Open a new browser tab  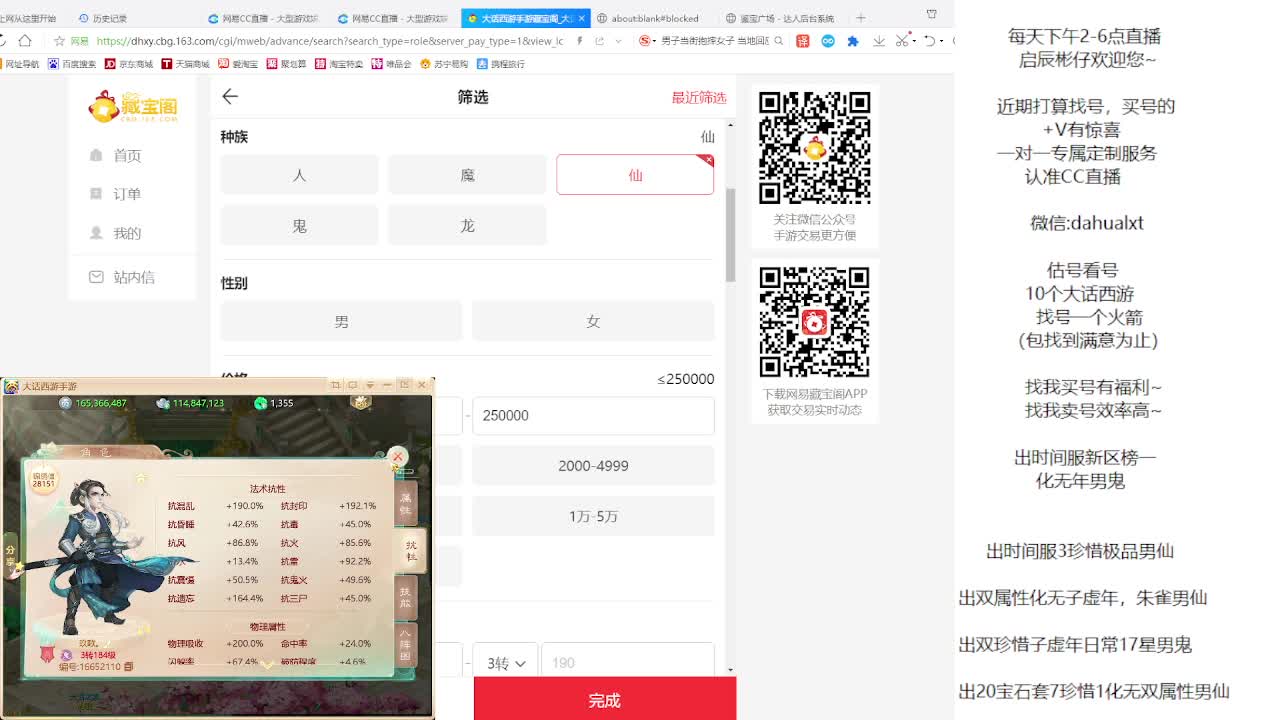click(860, 18)
